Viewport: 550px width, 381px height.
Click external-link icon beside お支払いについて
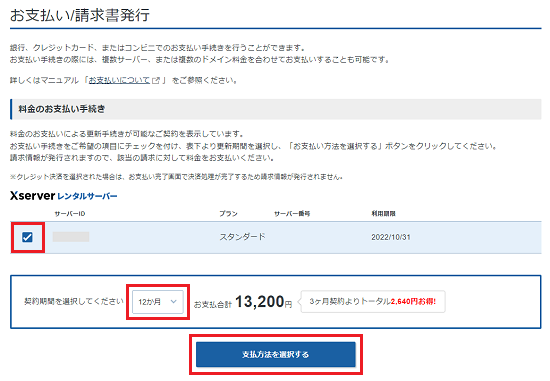point(156,80)
